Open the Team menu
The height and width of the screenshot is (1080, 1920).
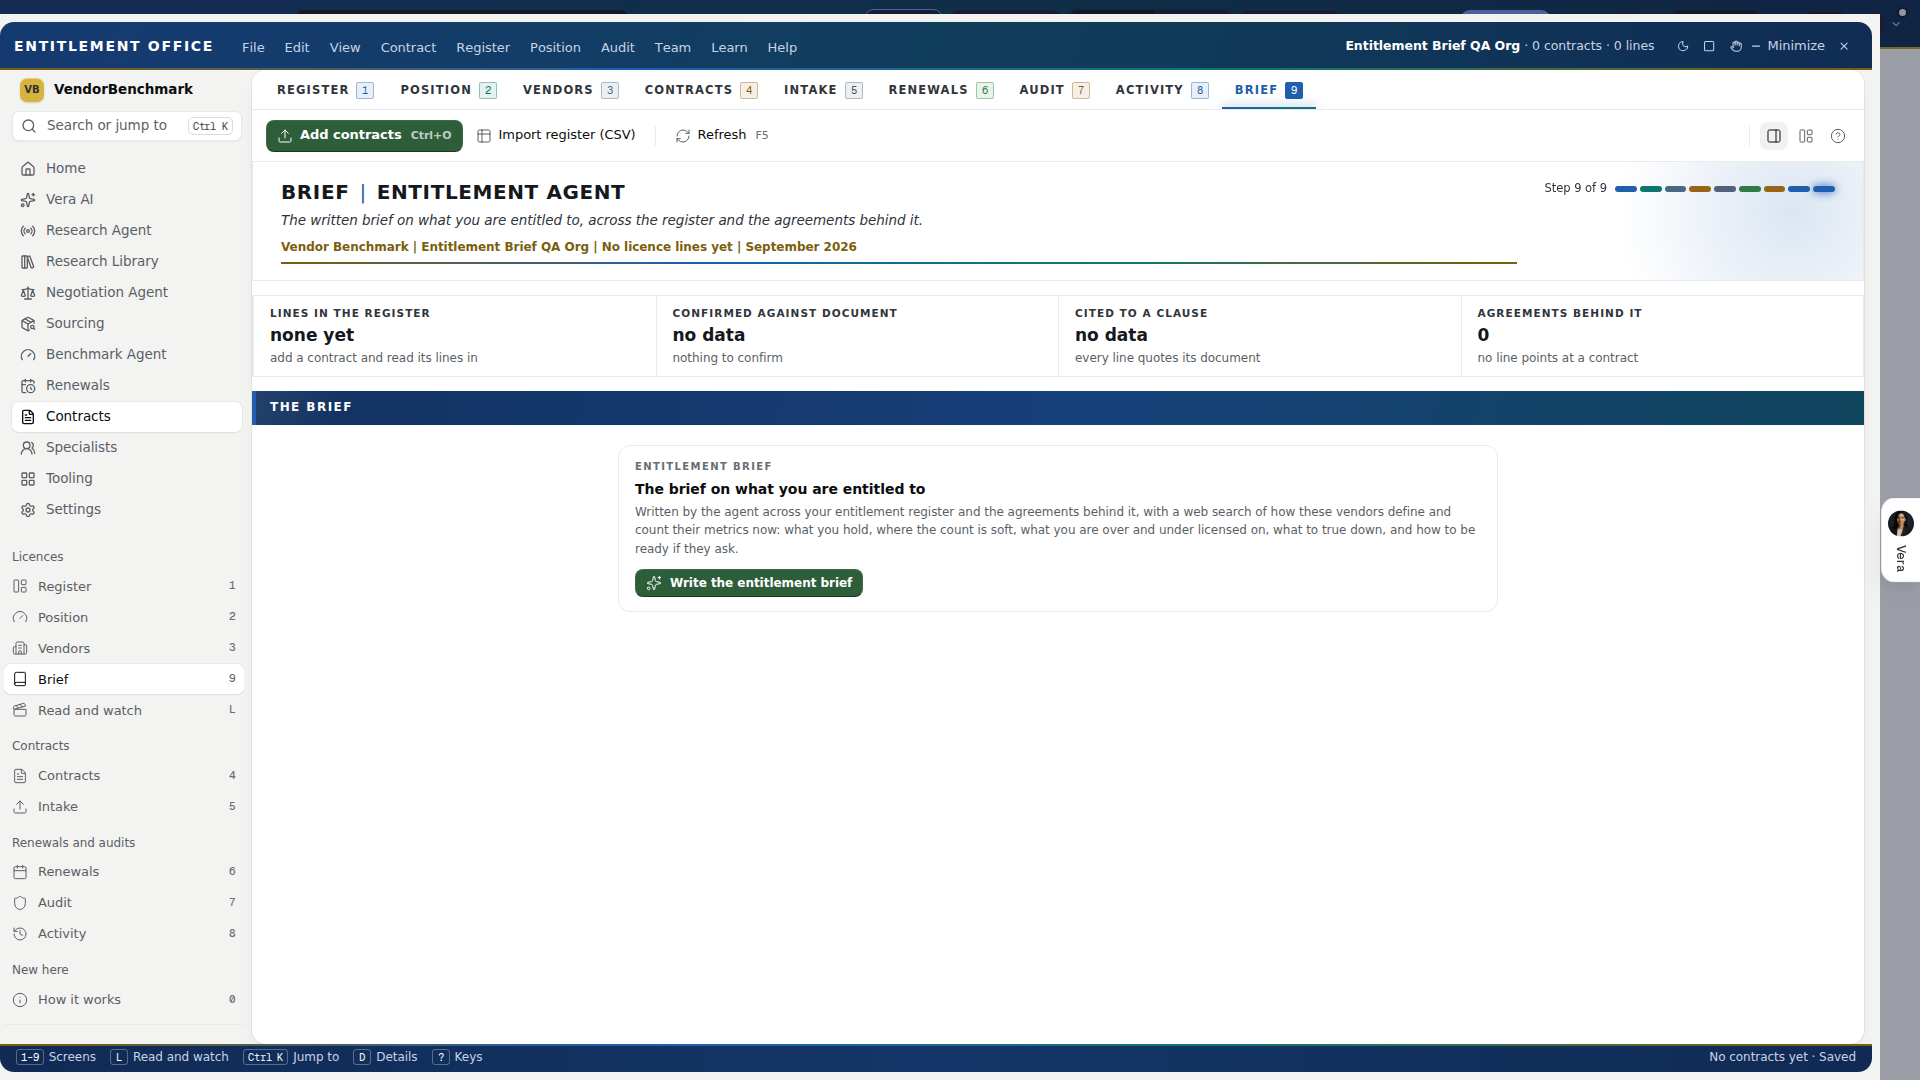[672, 47]
